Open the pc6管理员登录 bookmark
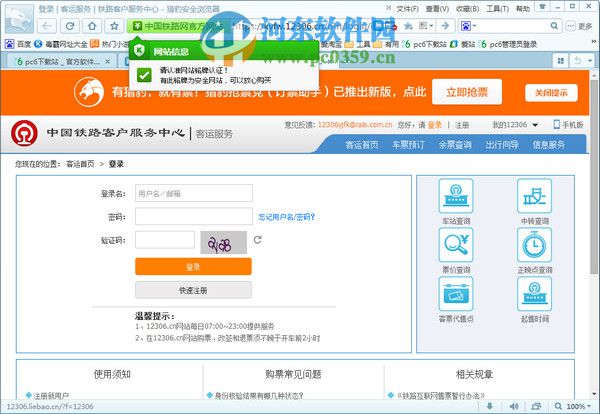 coord(509,44)
